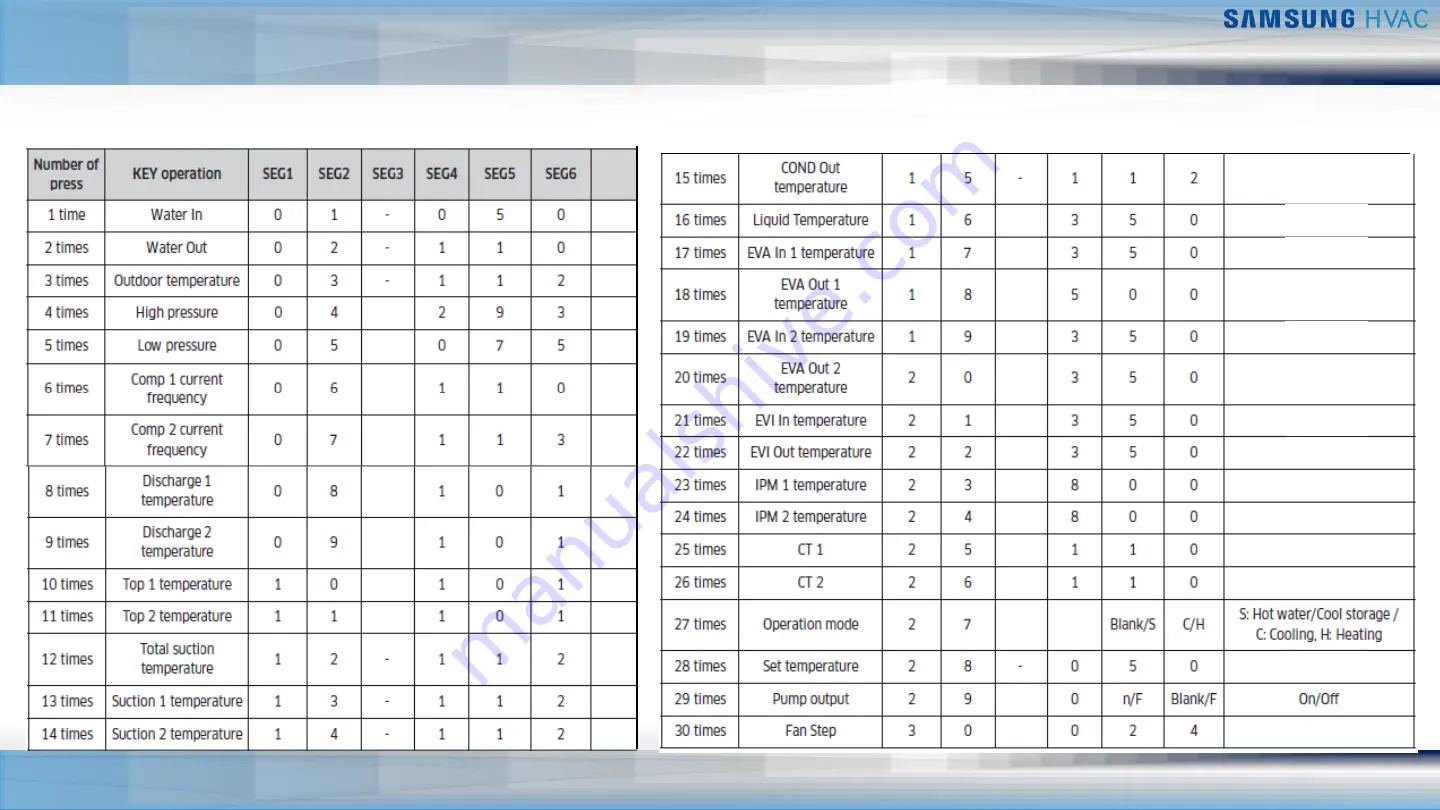The width and height of the screenshot is (1440, 810).
Task: Select the 'S: Hot water/Cool storage' note
Action: tap(1319, 625)
